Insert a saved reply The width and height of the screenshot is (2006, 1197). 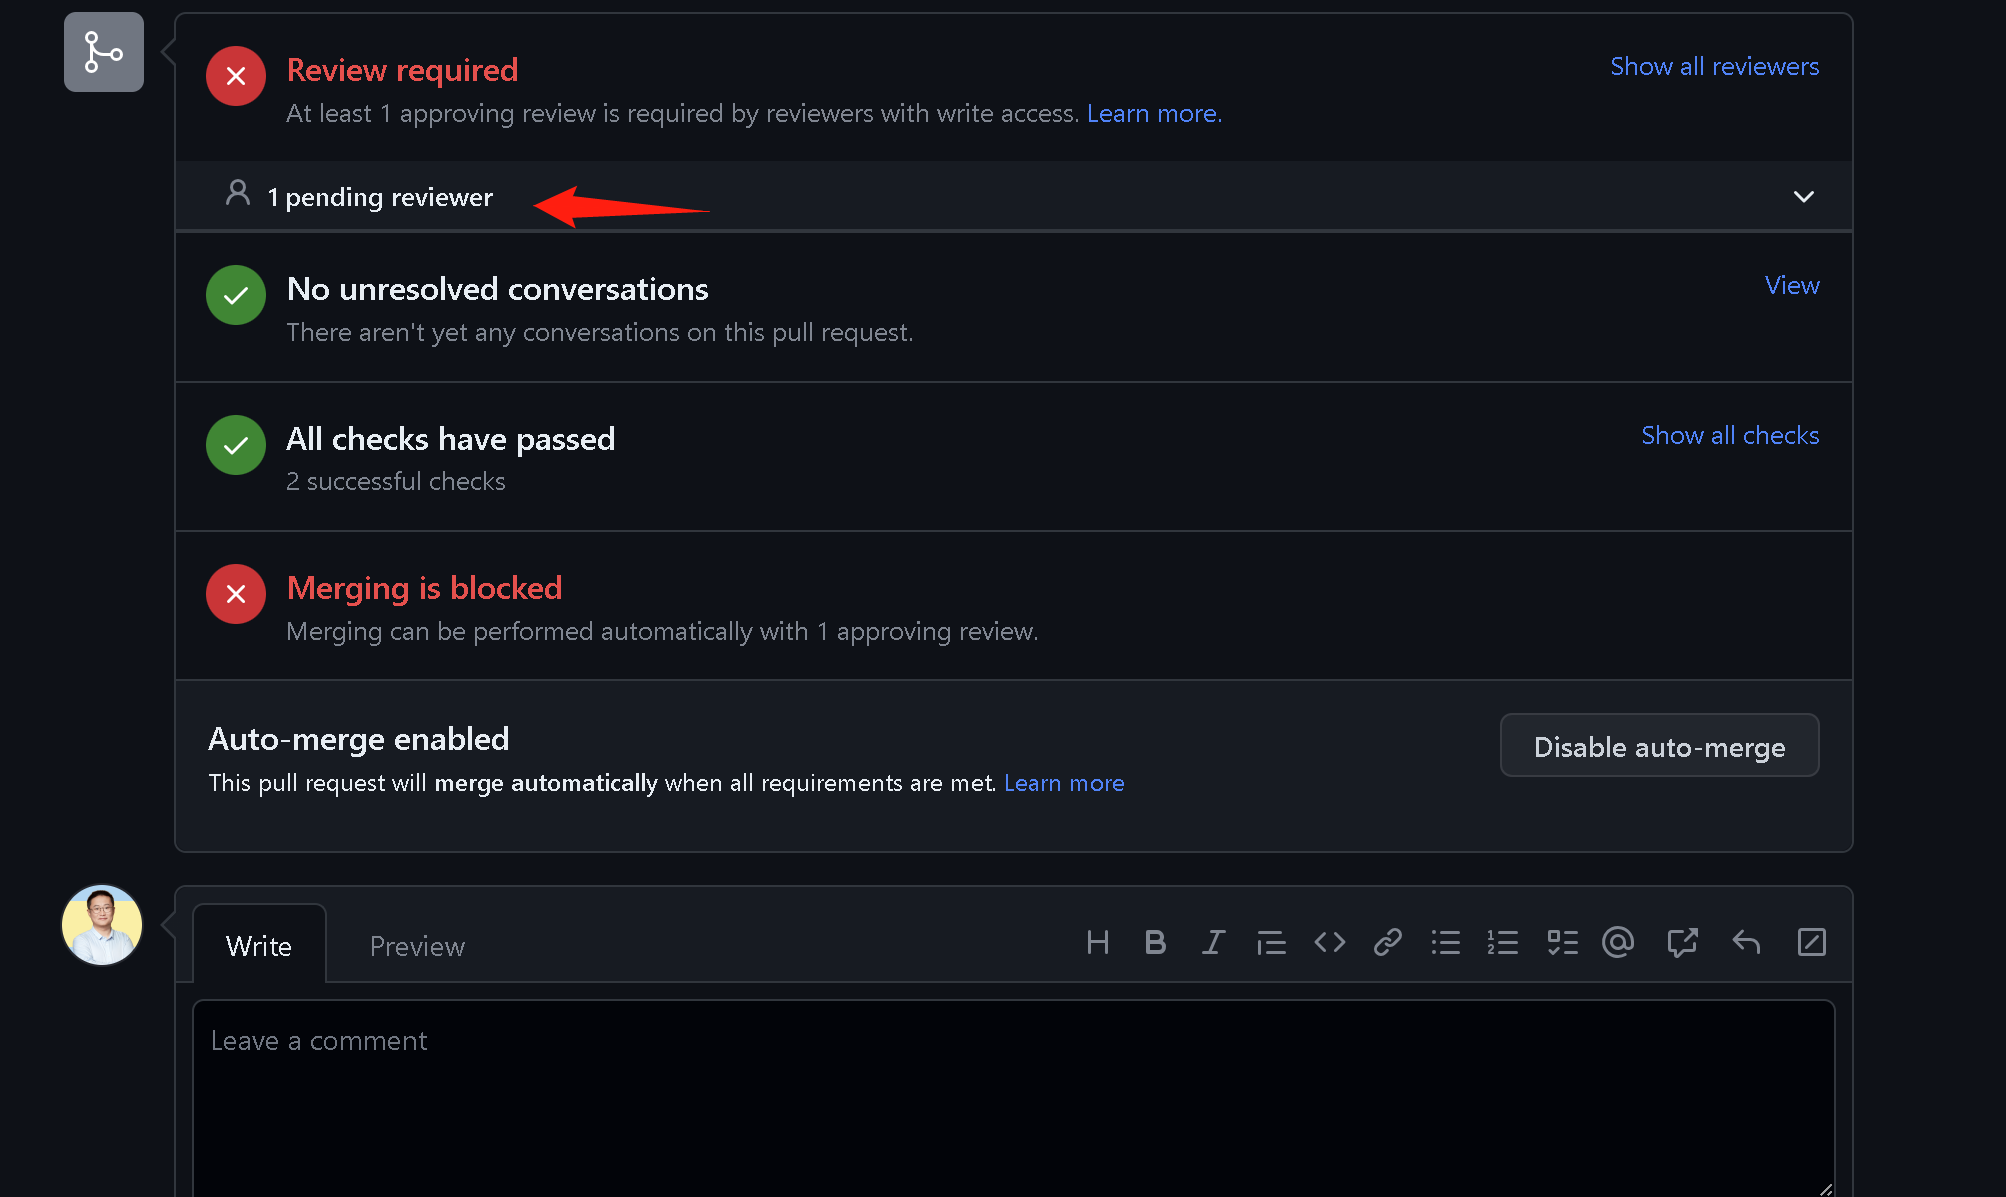click(1746, 943)
